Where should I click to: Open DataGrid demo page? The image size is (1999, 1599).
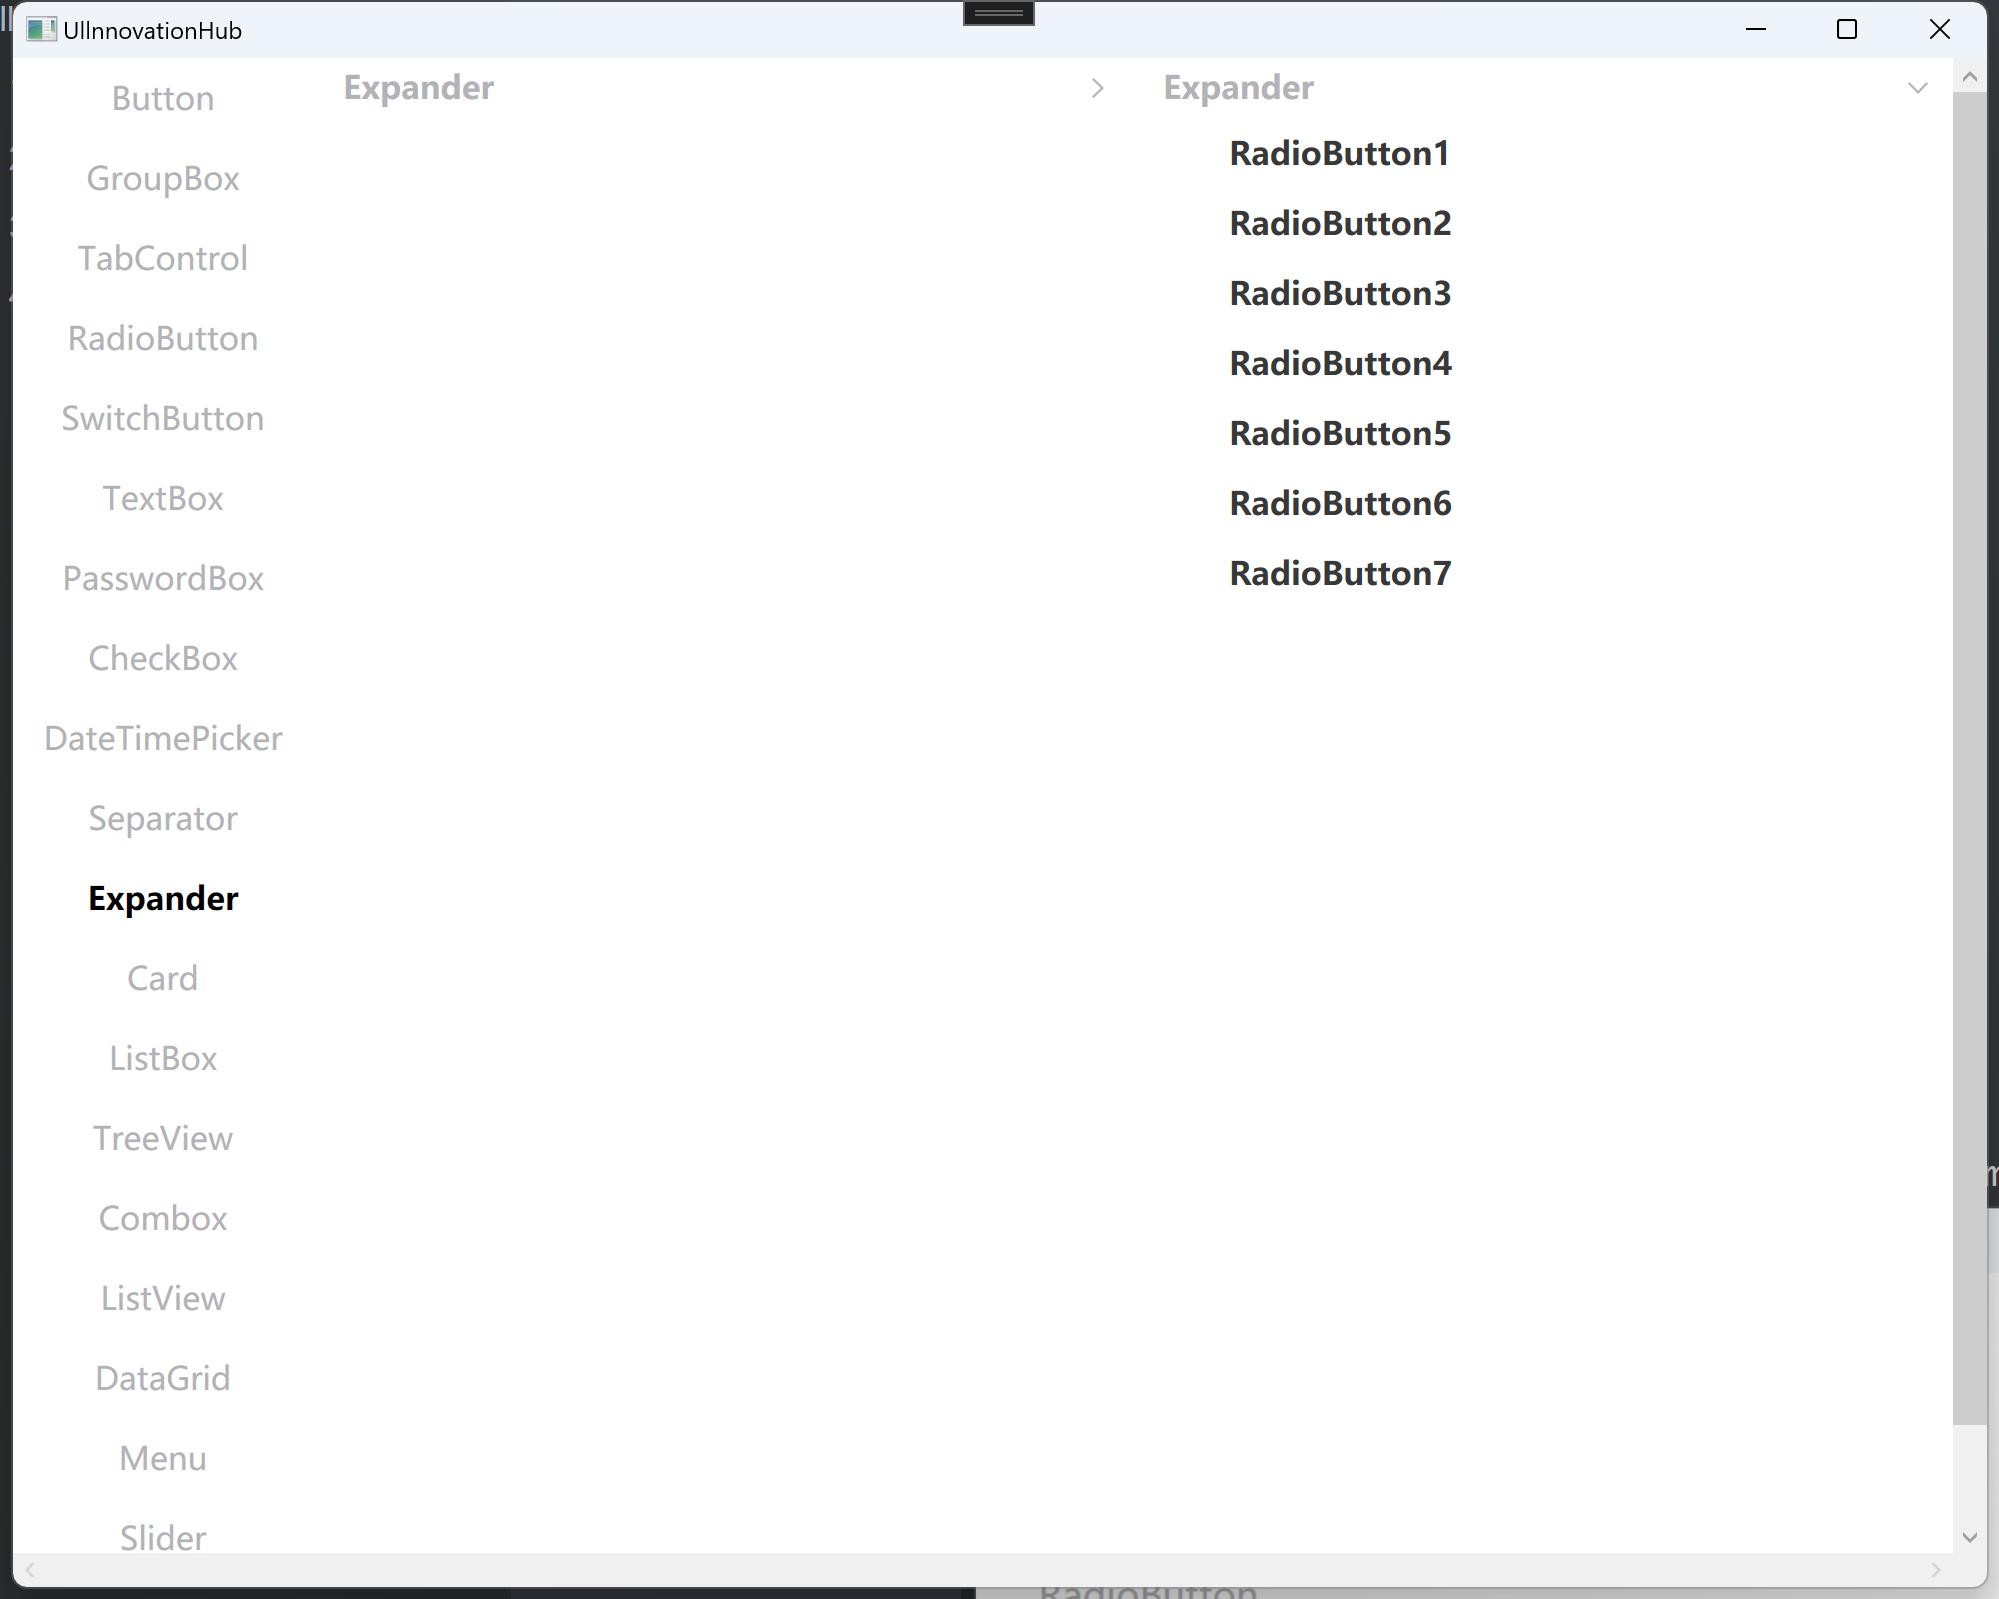[163, 1378]
